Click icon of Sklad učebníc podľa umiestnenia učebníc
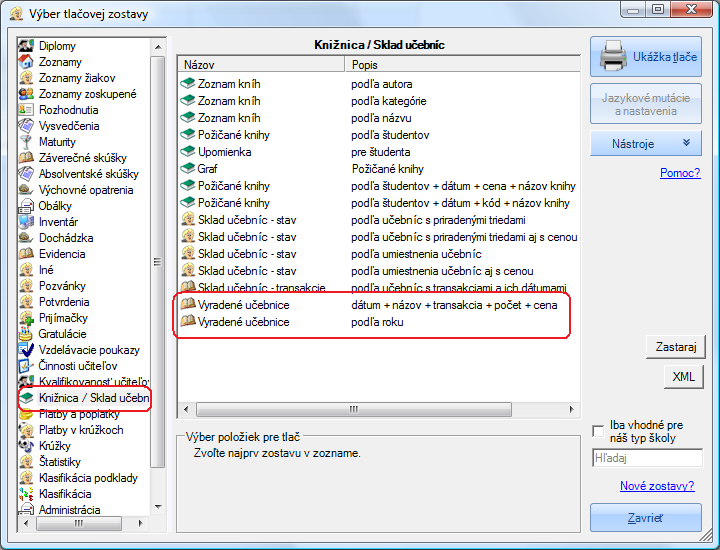 click(x=187, y=253)
